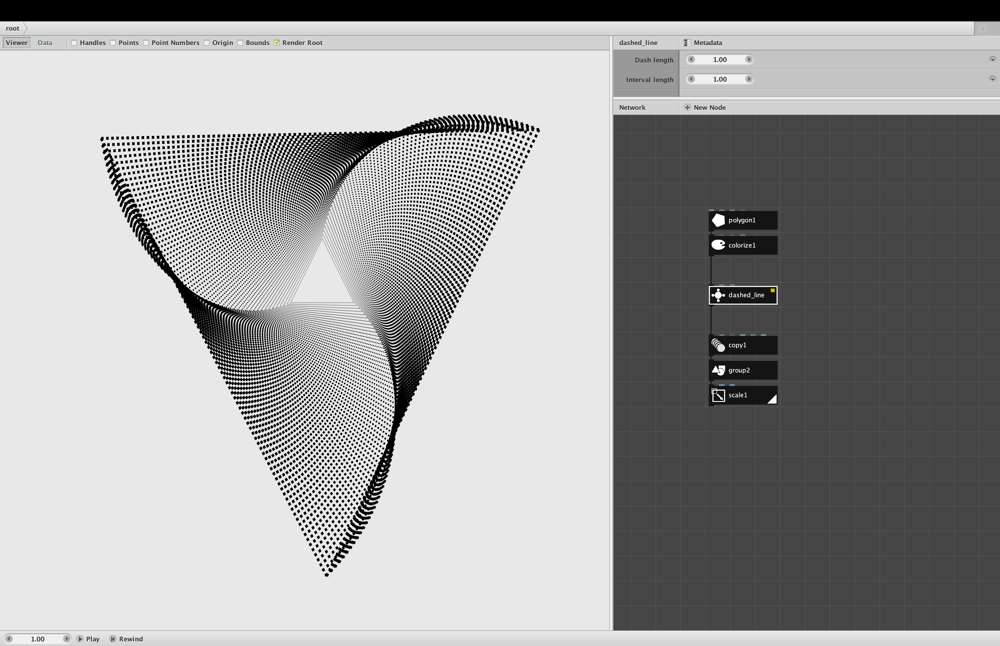1000x646 pixels.
Task: Click the triangle spiral artwork in viewer
Action: (x=320, y=345)
